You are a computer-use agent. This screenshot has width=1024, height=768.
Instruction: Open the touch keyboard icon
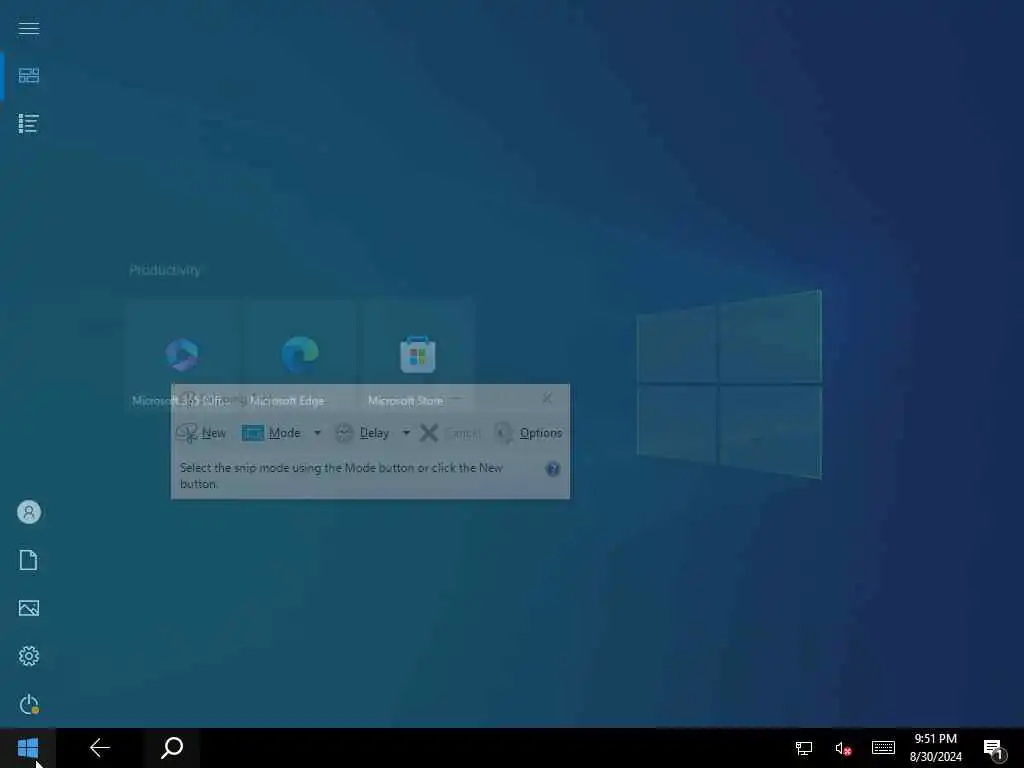coord(883,748)
